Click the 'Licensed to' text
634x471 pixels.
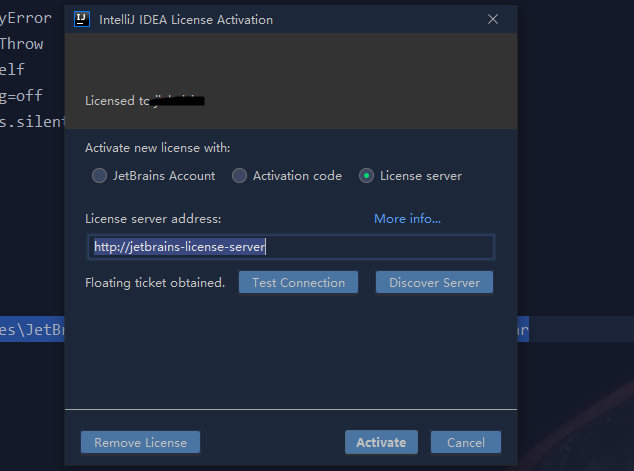coord(118,101)
